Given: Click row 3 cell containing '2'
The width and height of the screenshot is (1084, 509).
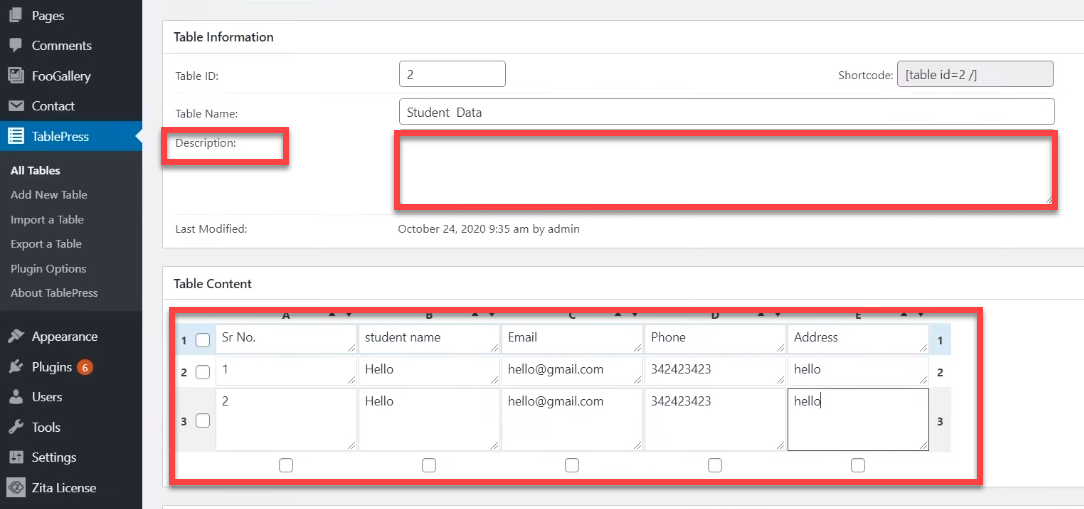Looking at the screenshot, I should 286,420.
